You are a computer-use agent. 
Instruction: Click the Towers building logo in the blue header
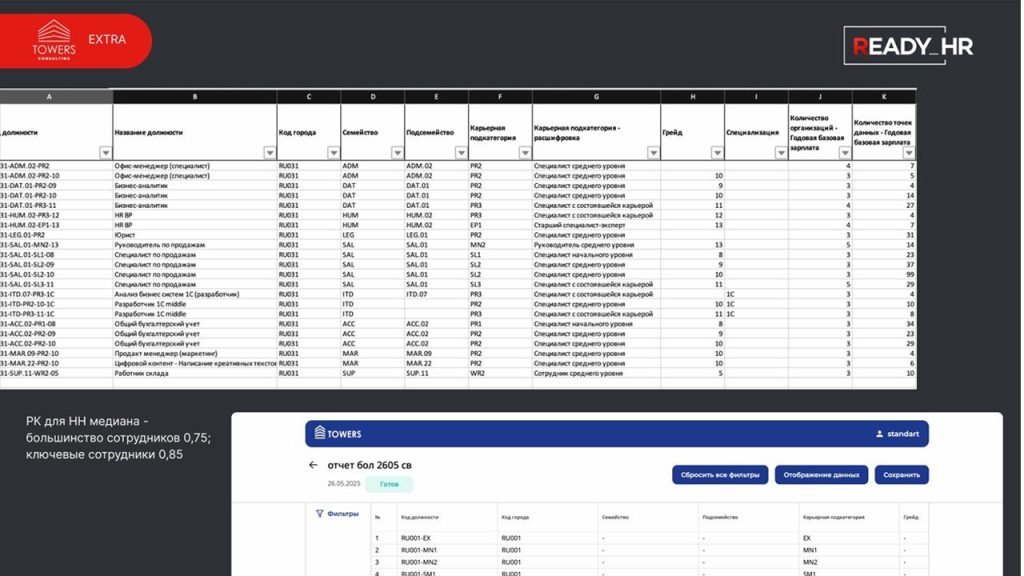[x=320, y=433]
